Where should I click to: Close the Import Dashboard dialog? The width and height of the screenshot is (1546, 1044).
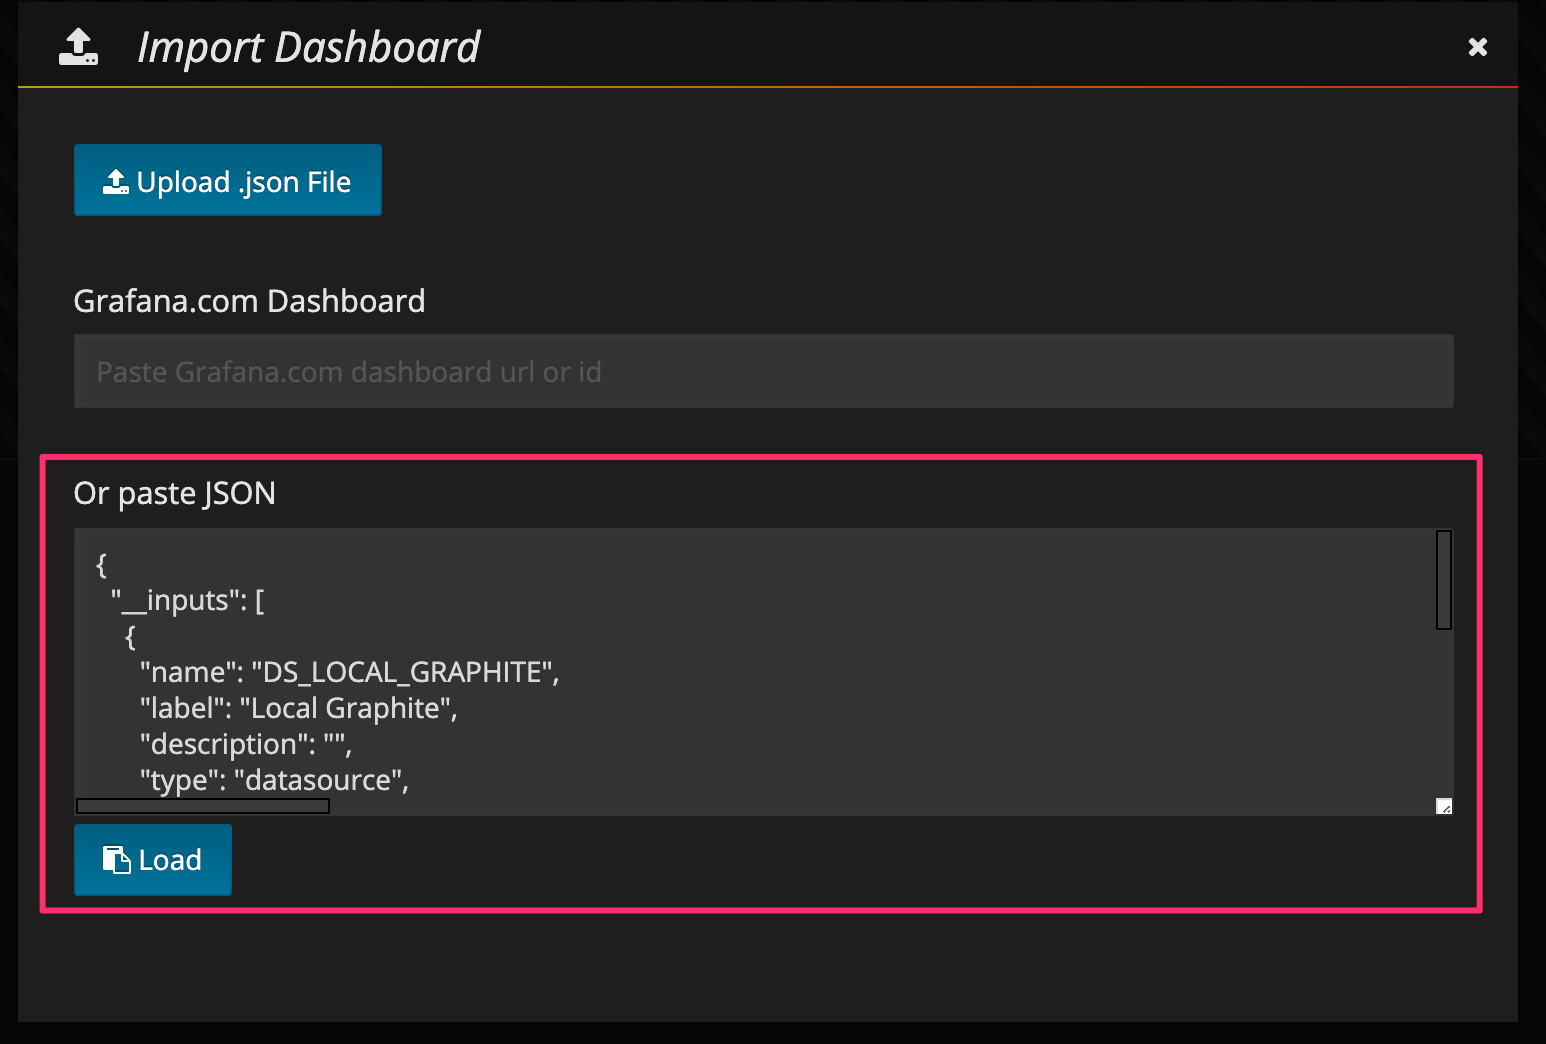[1477, 47]
